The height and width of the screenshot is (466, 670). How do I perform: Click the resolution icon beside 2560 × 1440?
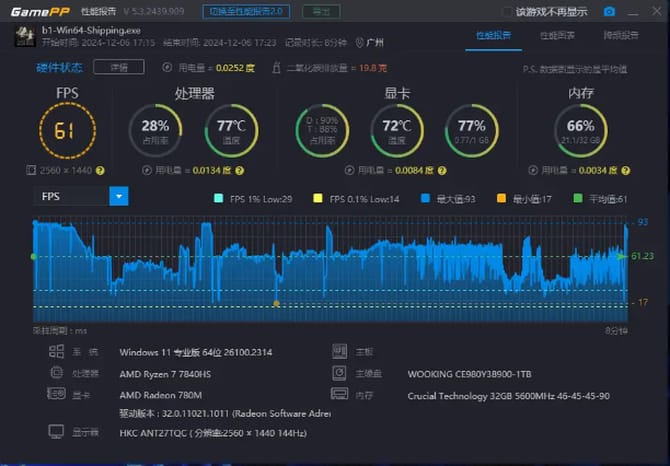click(31, 170)
